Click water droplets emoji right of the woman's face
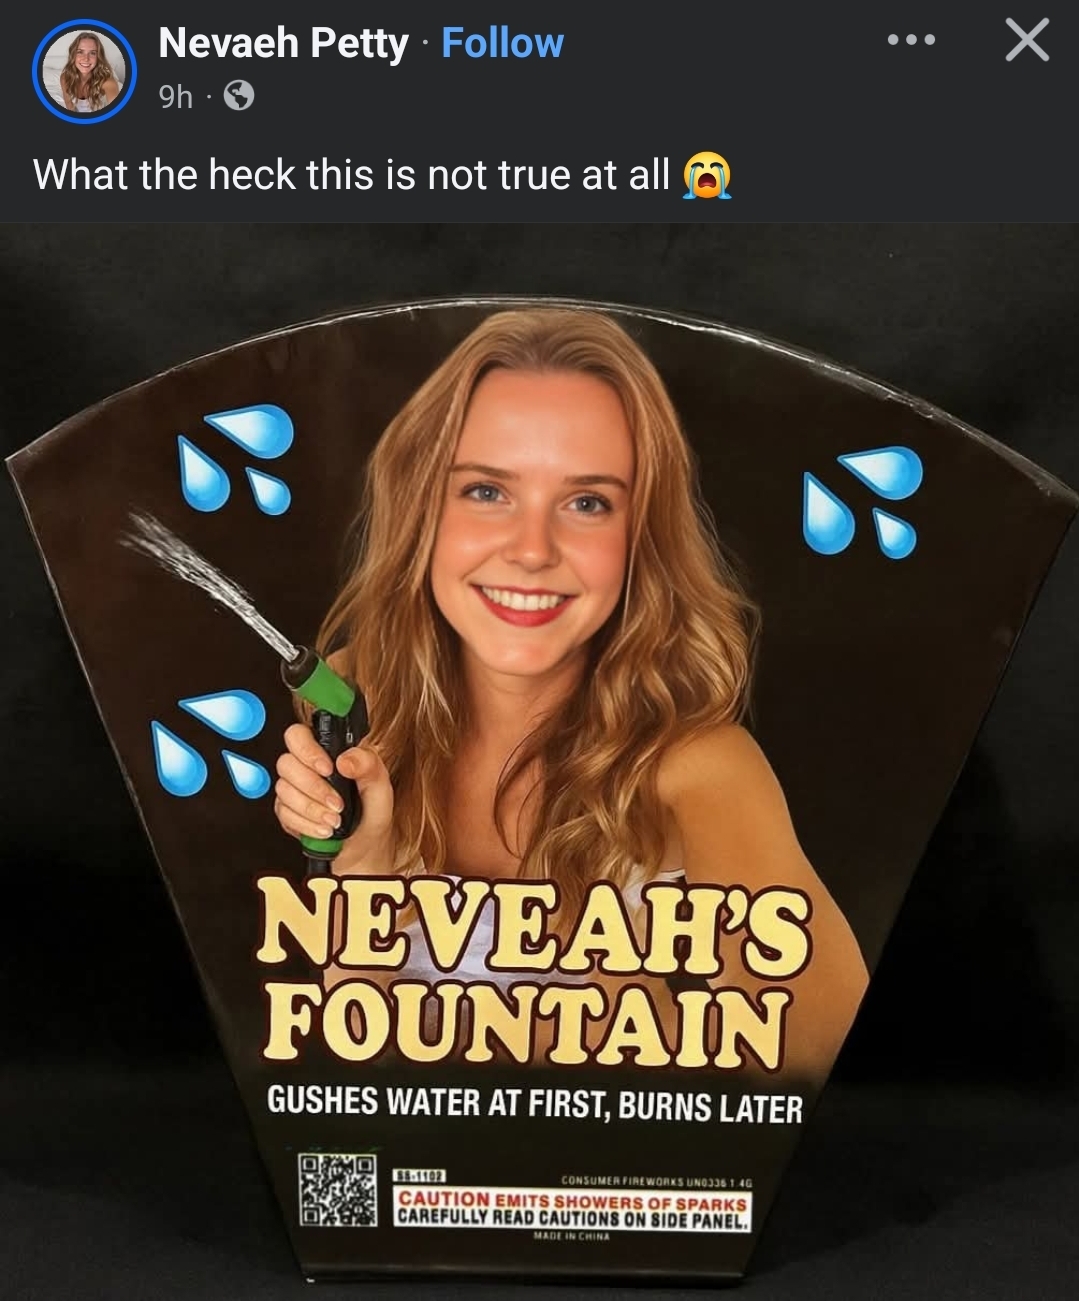The width and height of the screenshot is (1079, 1301). [x=863, y=500]
